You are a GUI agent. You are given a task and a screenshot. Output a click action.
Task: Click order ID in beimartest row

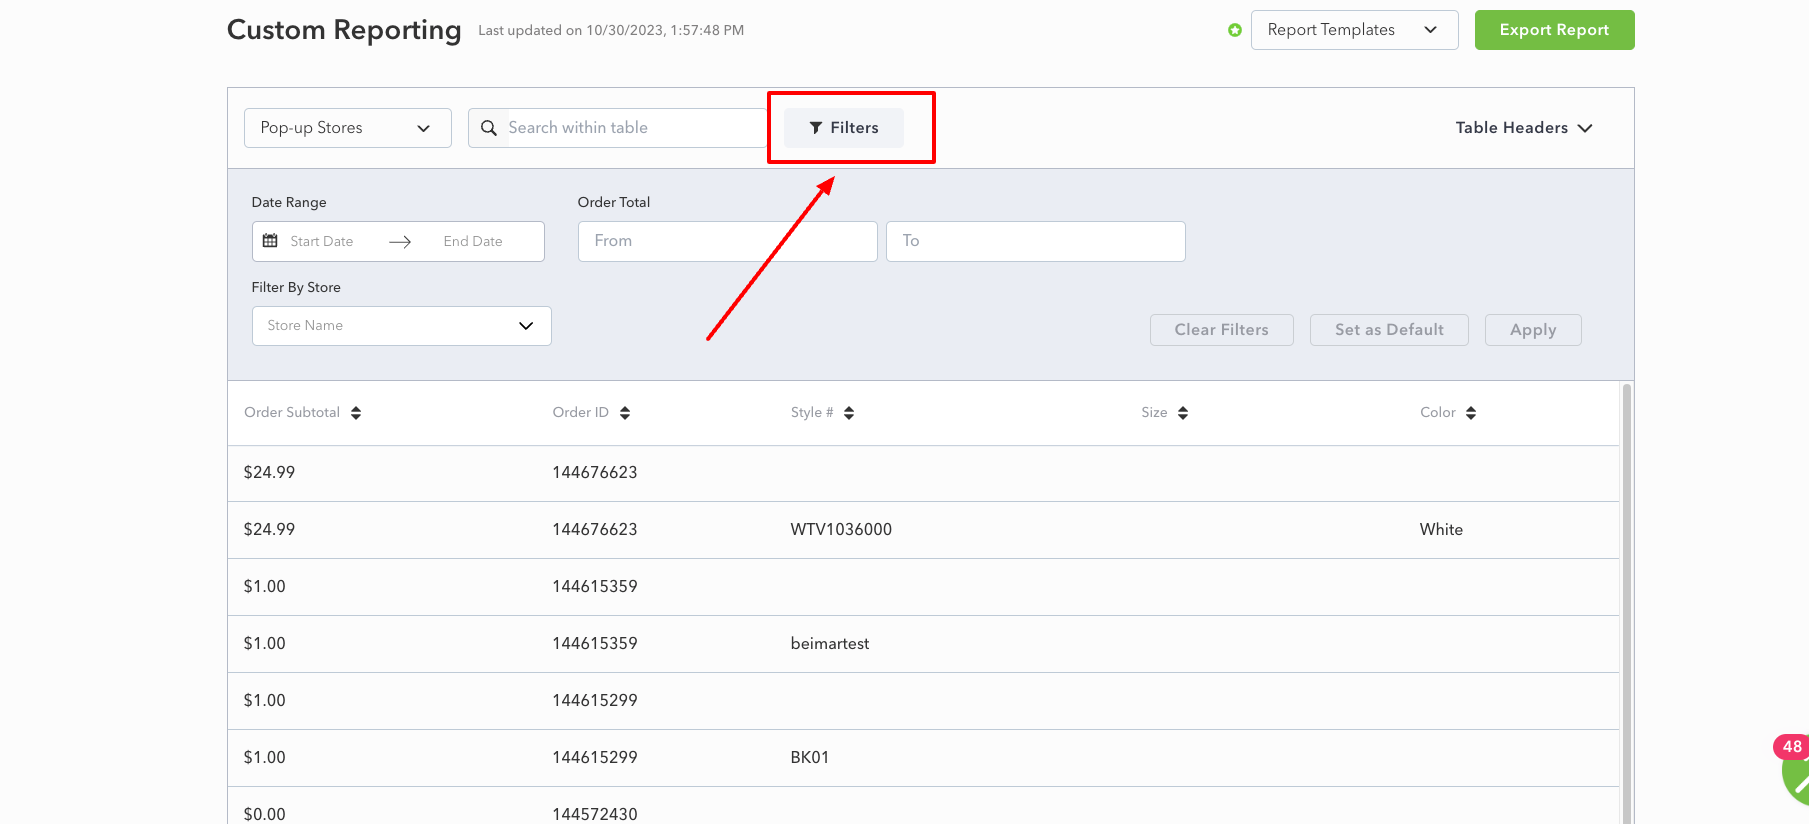pos(595,644)
